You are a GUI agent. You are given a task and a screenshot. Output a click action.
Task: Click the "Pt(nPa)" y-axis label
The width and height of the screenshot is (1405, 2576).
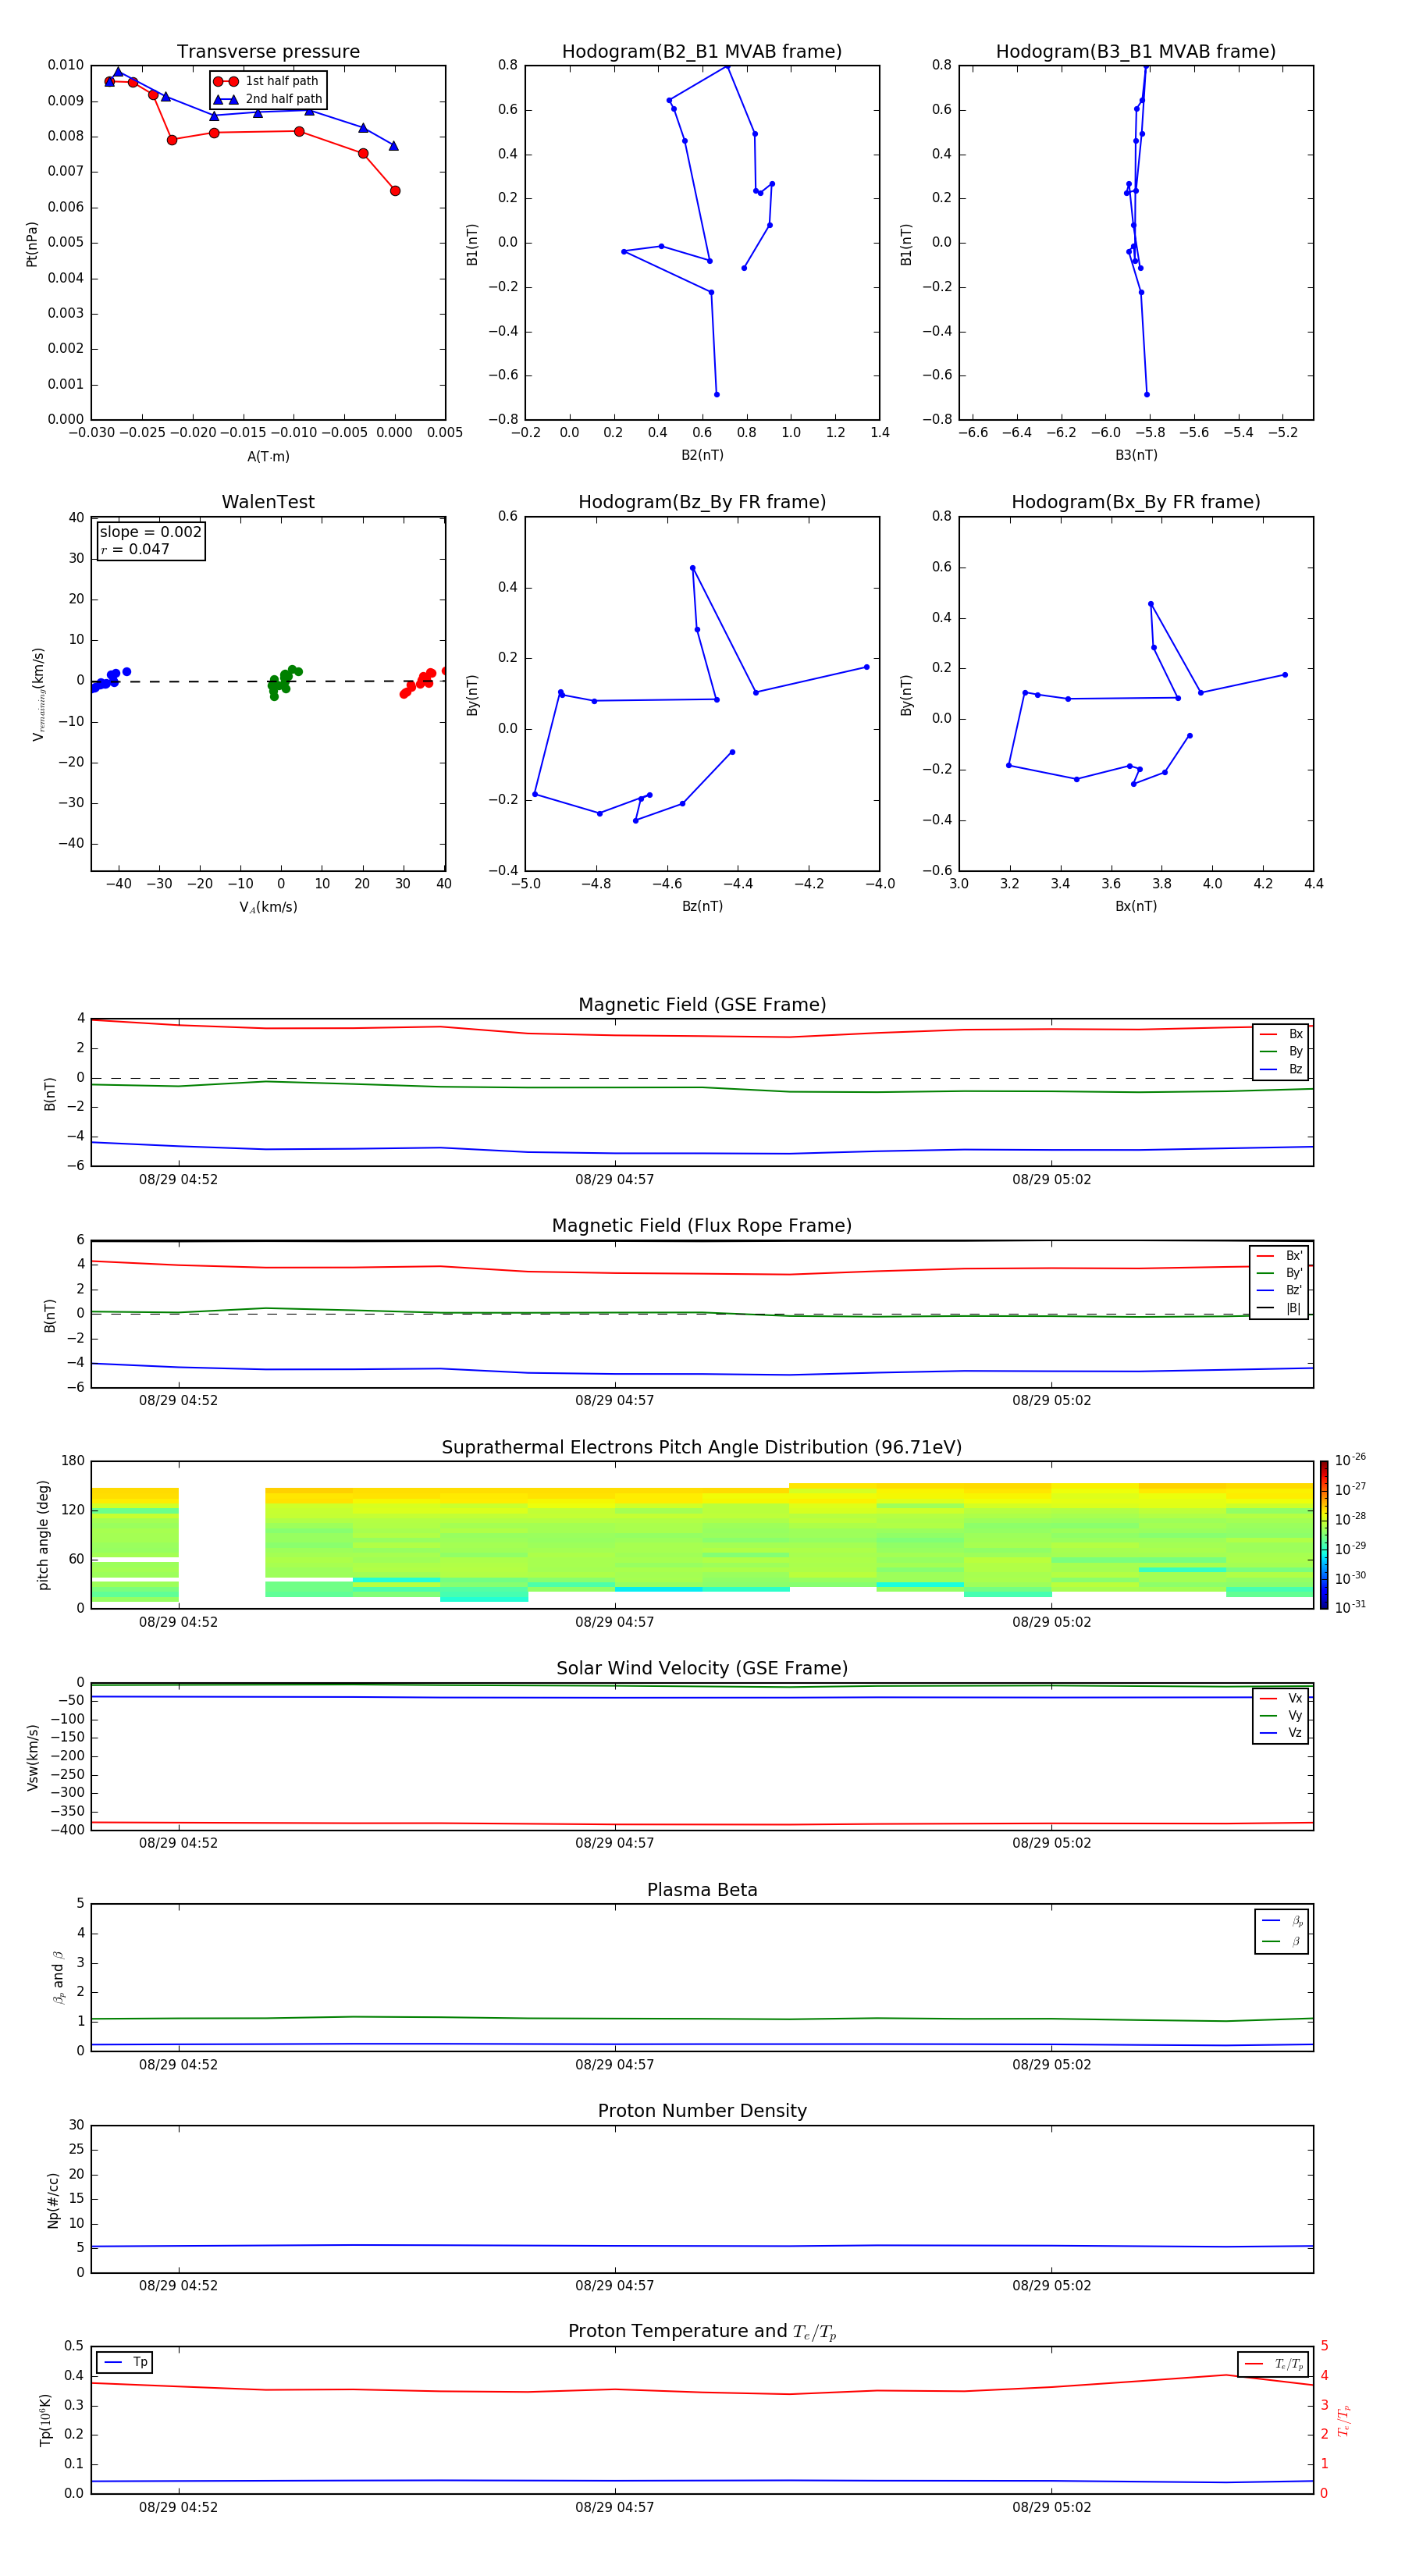(32, 244)
